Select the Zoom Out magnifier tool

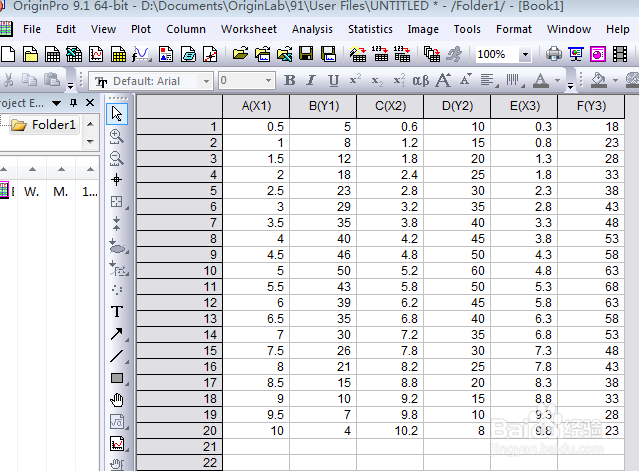coord(117,158)
